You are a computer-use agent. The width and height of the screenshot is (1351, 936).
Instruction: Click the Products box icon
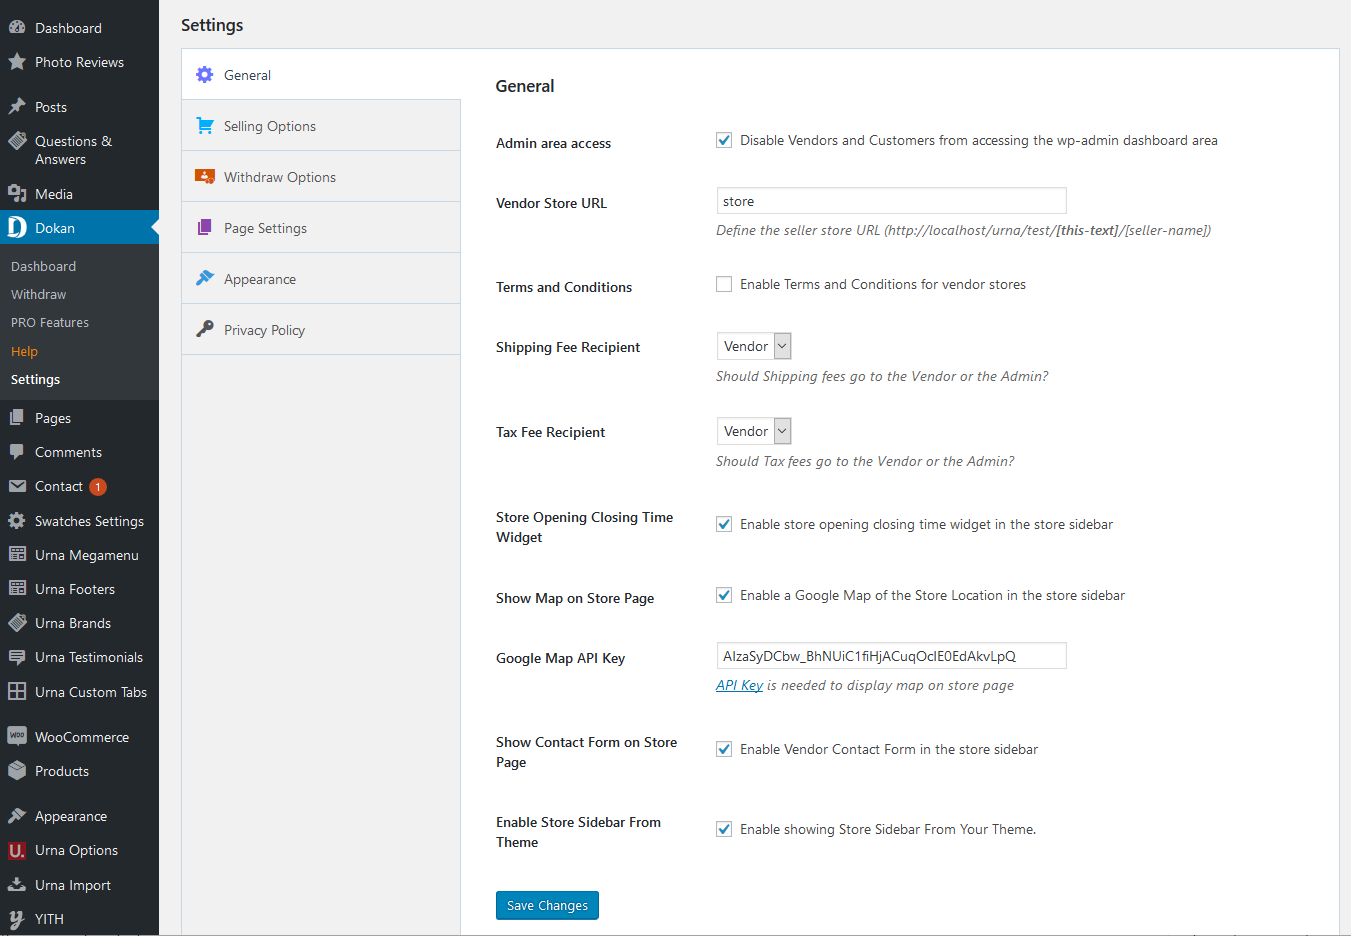point(17,771)
